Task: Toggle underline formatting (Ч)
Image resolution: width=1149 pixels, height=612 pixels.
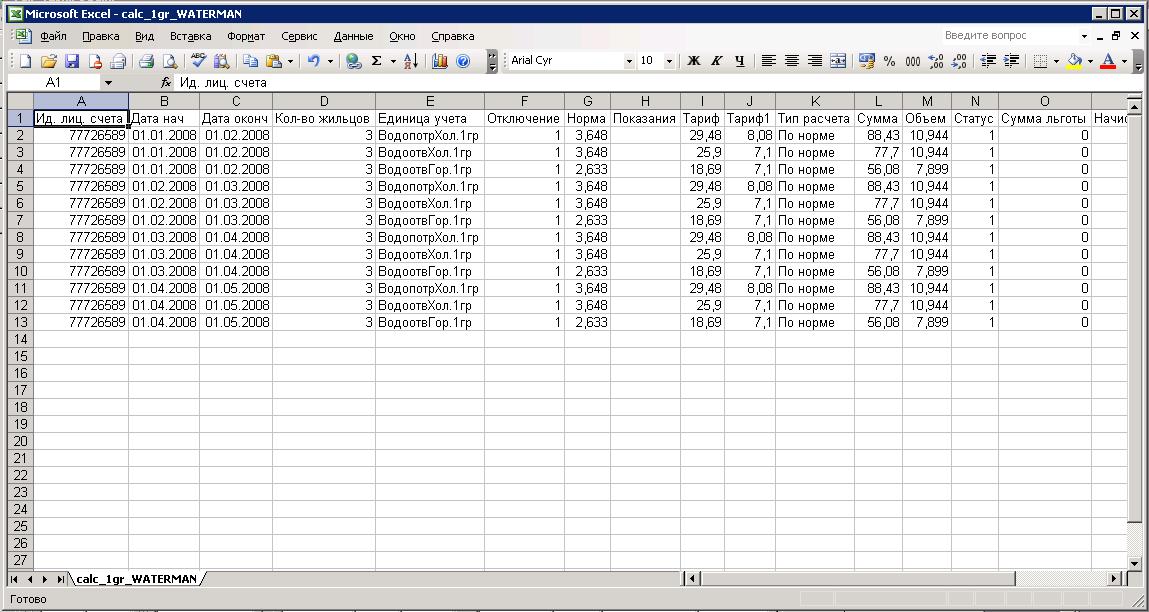Action: tap(740, 61)
